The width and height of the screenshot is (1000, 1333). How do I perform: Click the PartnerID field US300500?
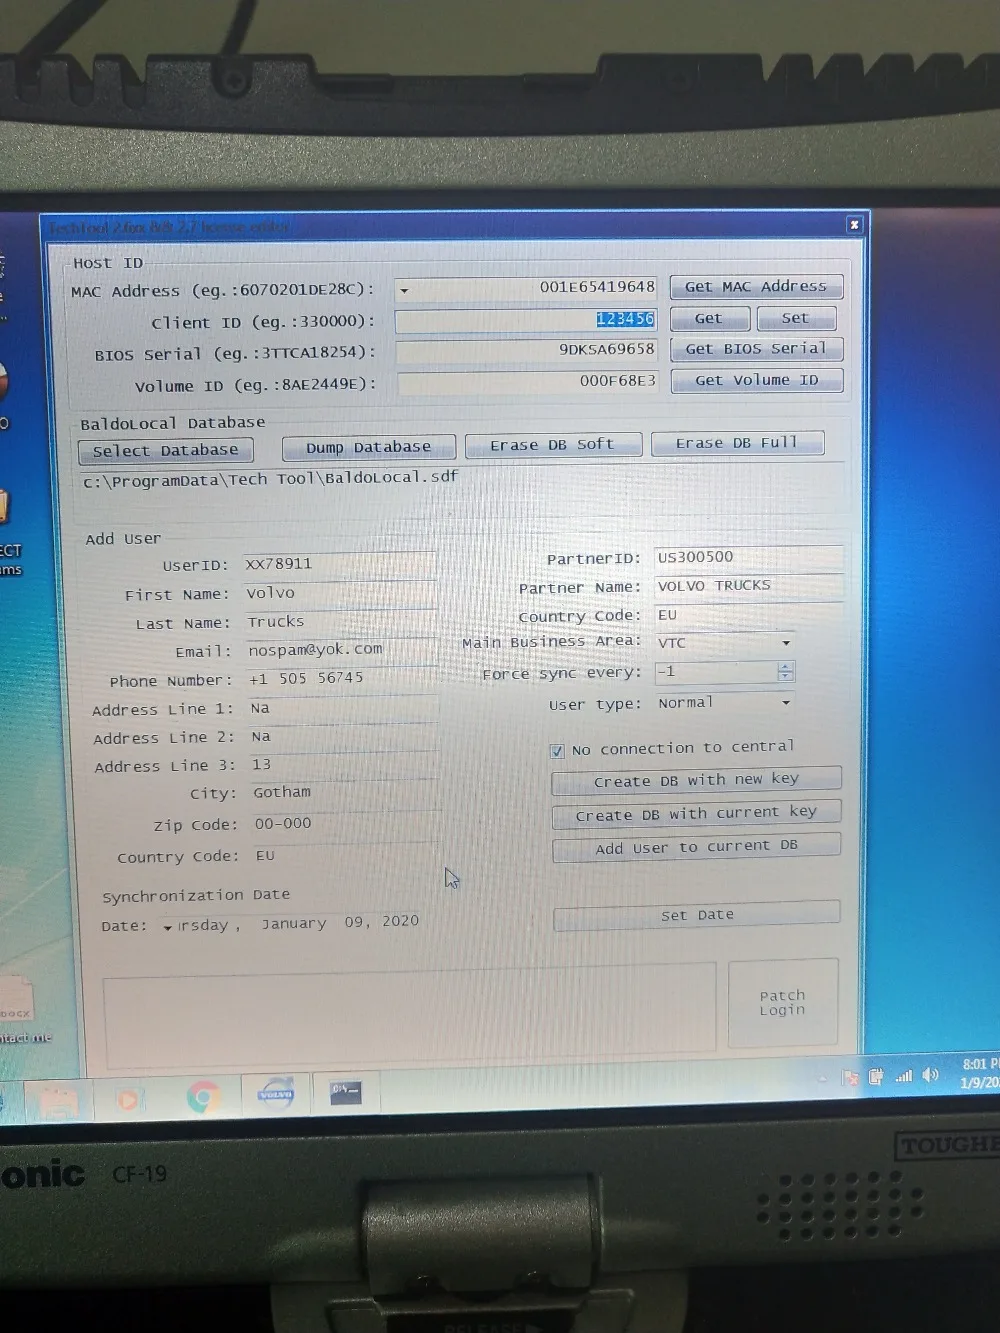748,558
